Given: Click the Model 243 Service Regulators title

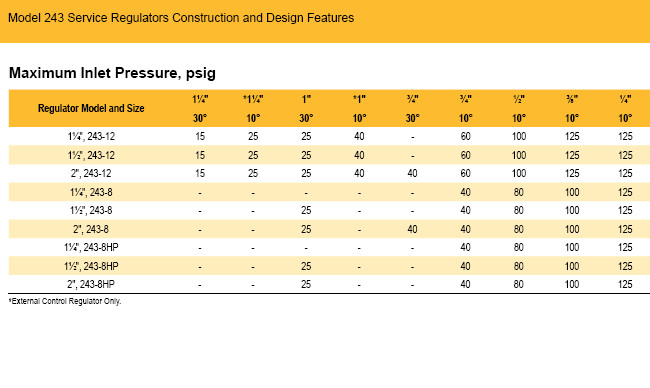Looking at the screenshot, I should (181, 18).
